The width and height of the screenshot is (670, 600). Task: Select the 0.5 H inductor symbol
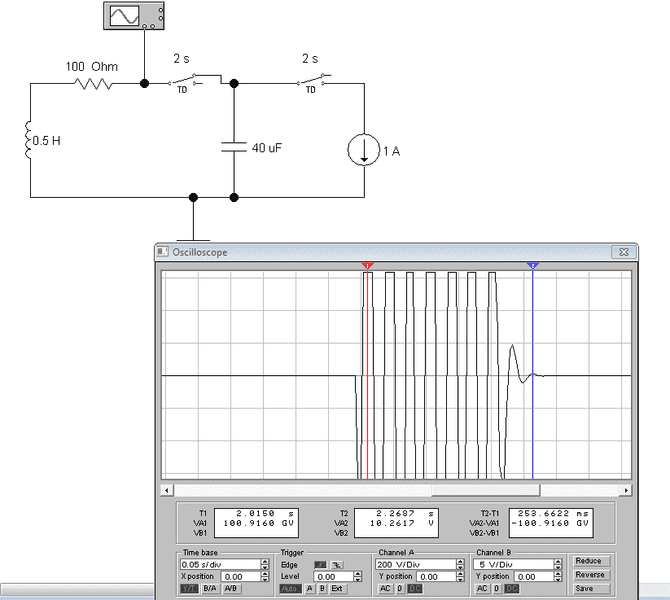tap(30, 140)
